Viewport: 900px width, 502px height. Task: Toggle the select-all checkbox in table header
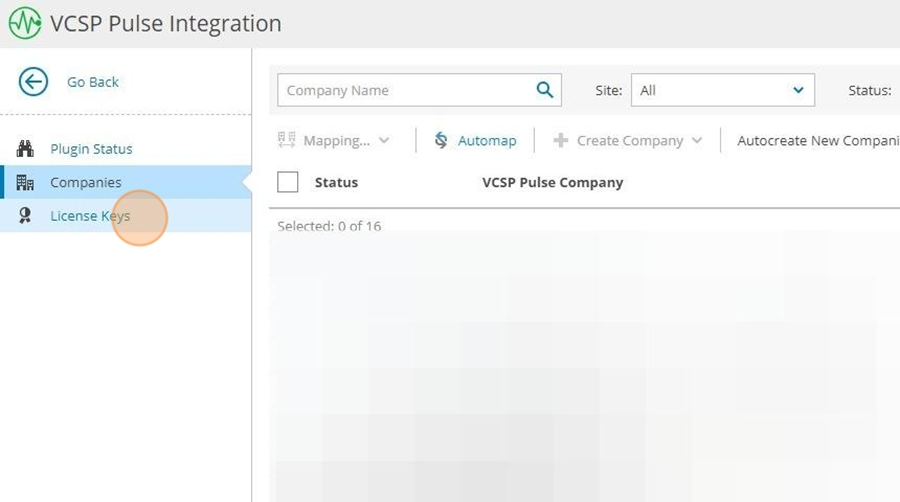[288, 182]
